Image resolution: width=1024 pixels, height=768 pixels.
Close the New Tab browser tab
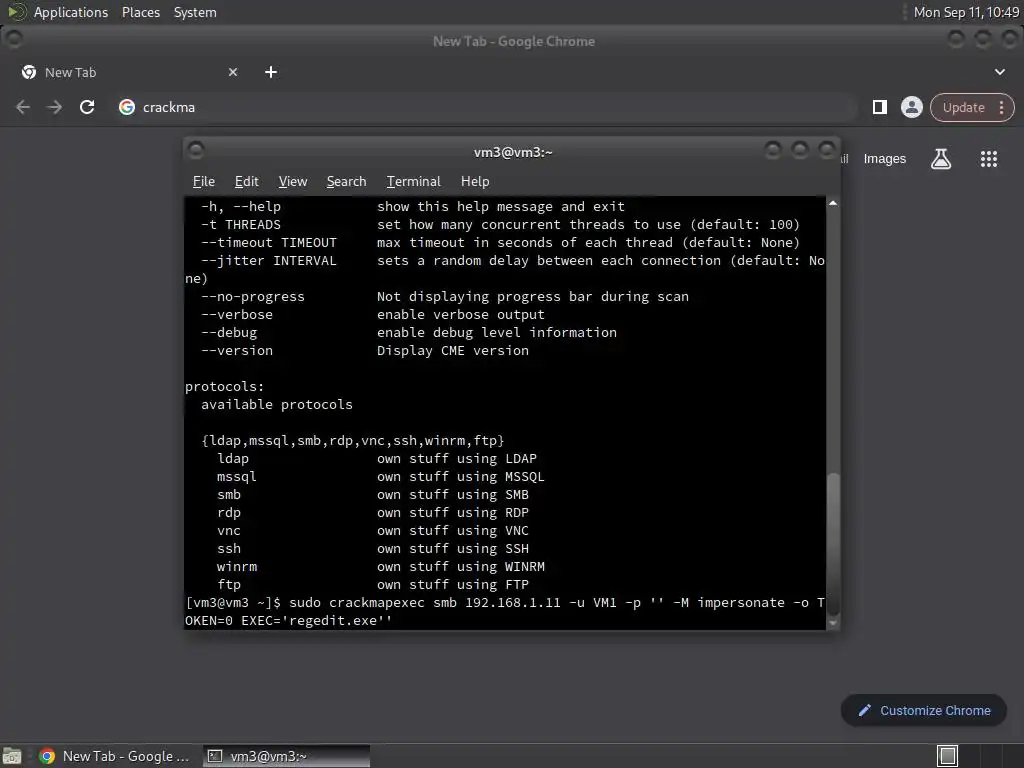coord(233,72)
